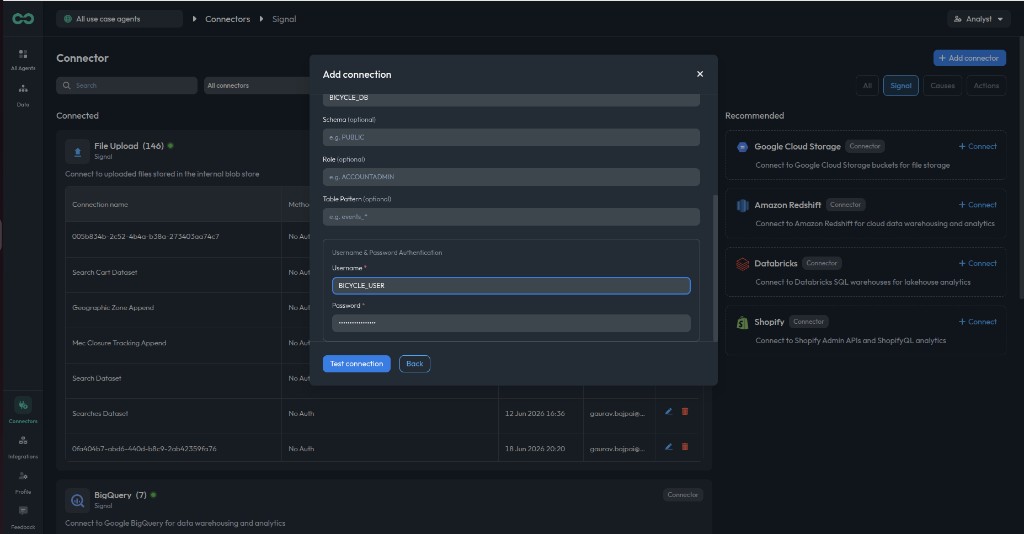Click the 18 Jun 2026 20:20 date cell
This screenshot has height=534, width=1024.
point(535,448)
